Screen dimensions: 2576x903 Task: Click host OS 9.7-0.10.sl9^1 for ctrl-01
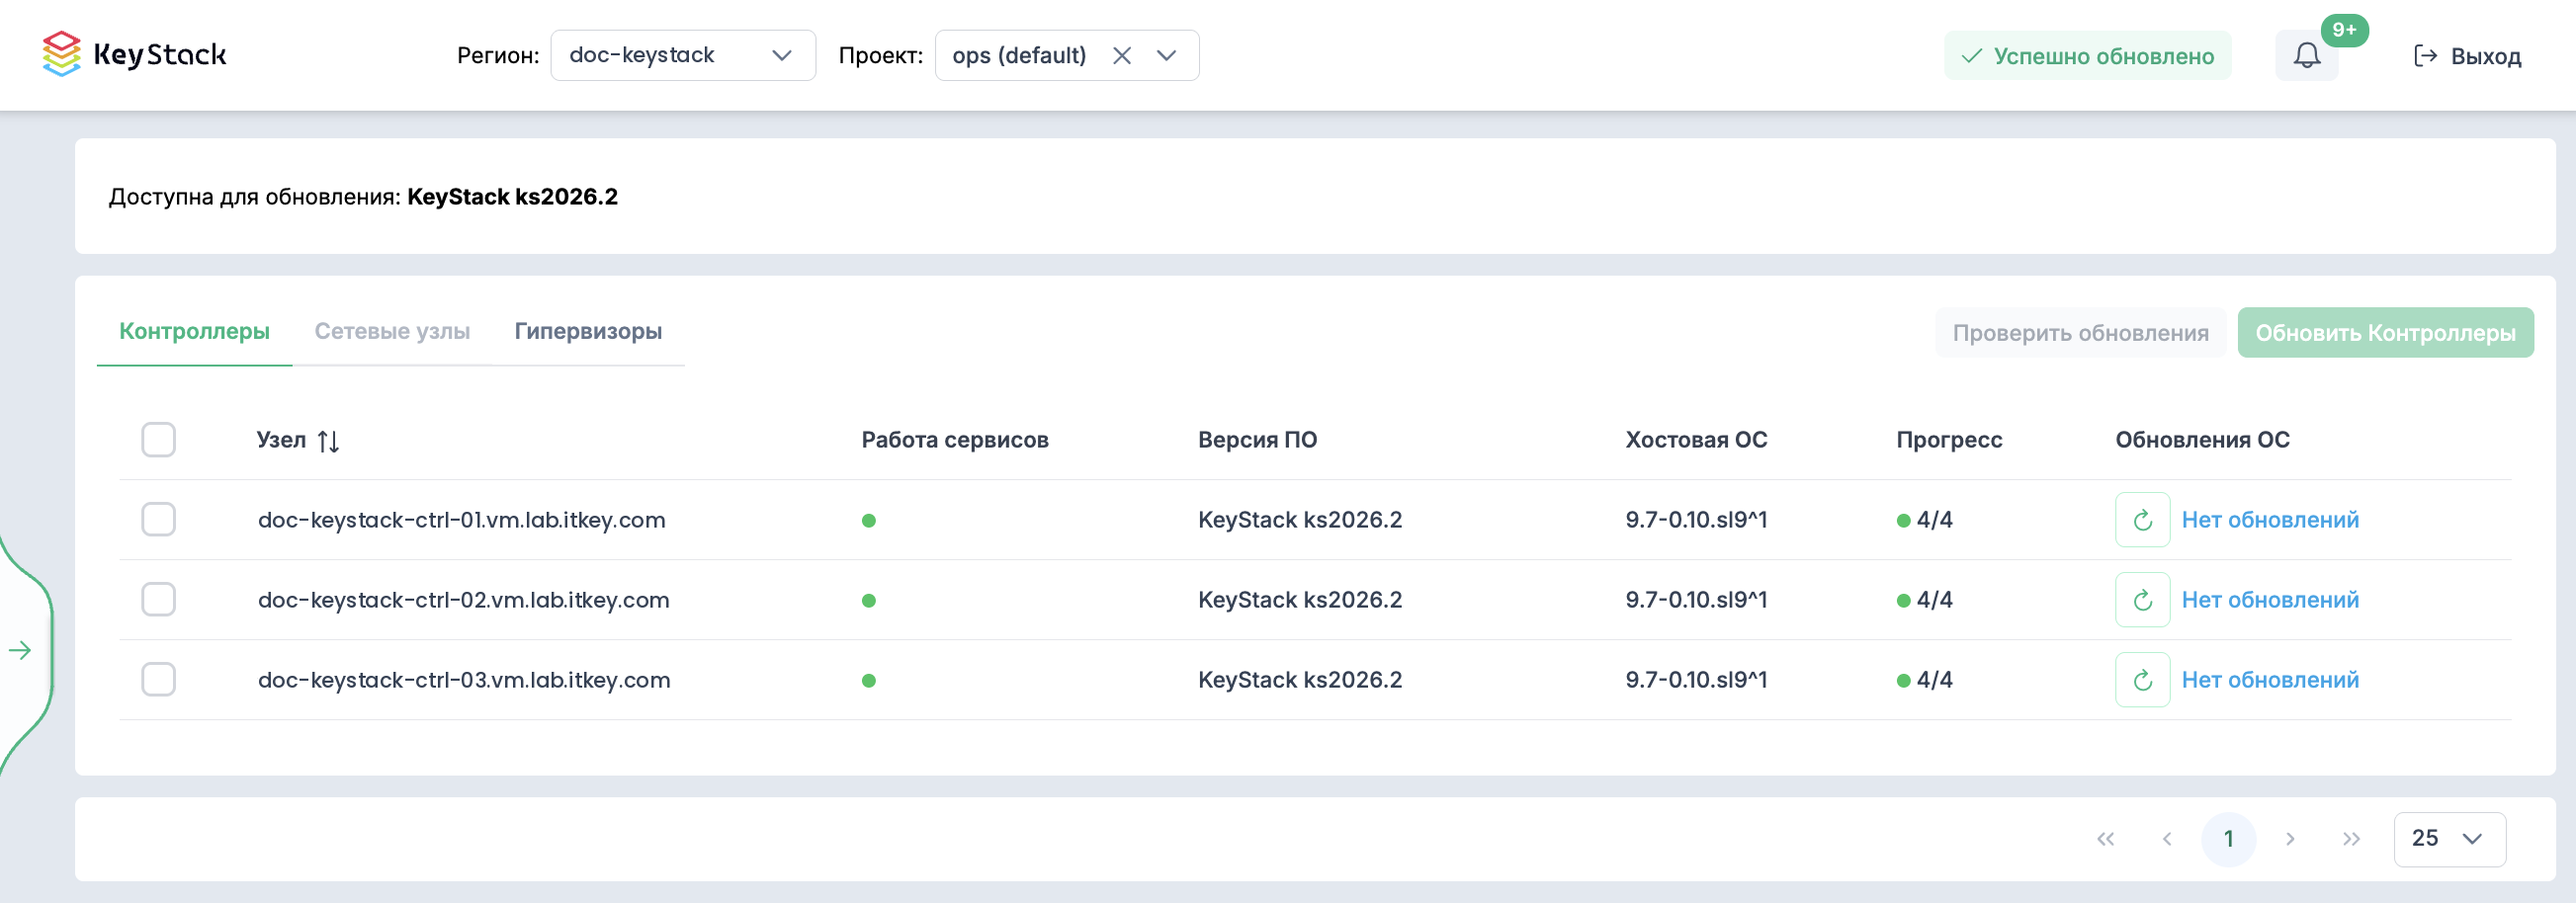click(x=1696, y=520)
